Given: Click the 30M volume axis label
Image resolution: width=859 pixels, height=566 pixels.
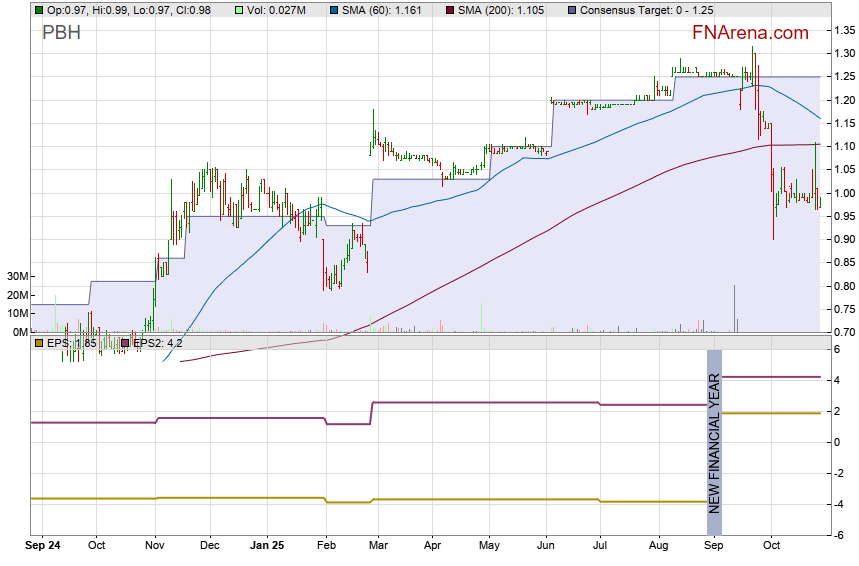Looking at the screenshot, I should 15,276.
